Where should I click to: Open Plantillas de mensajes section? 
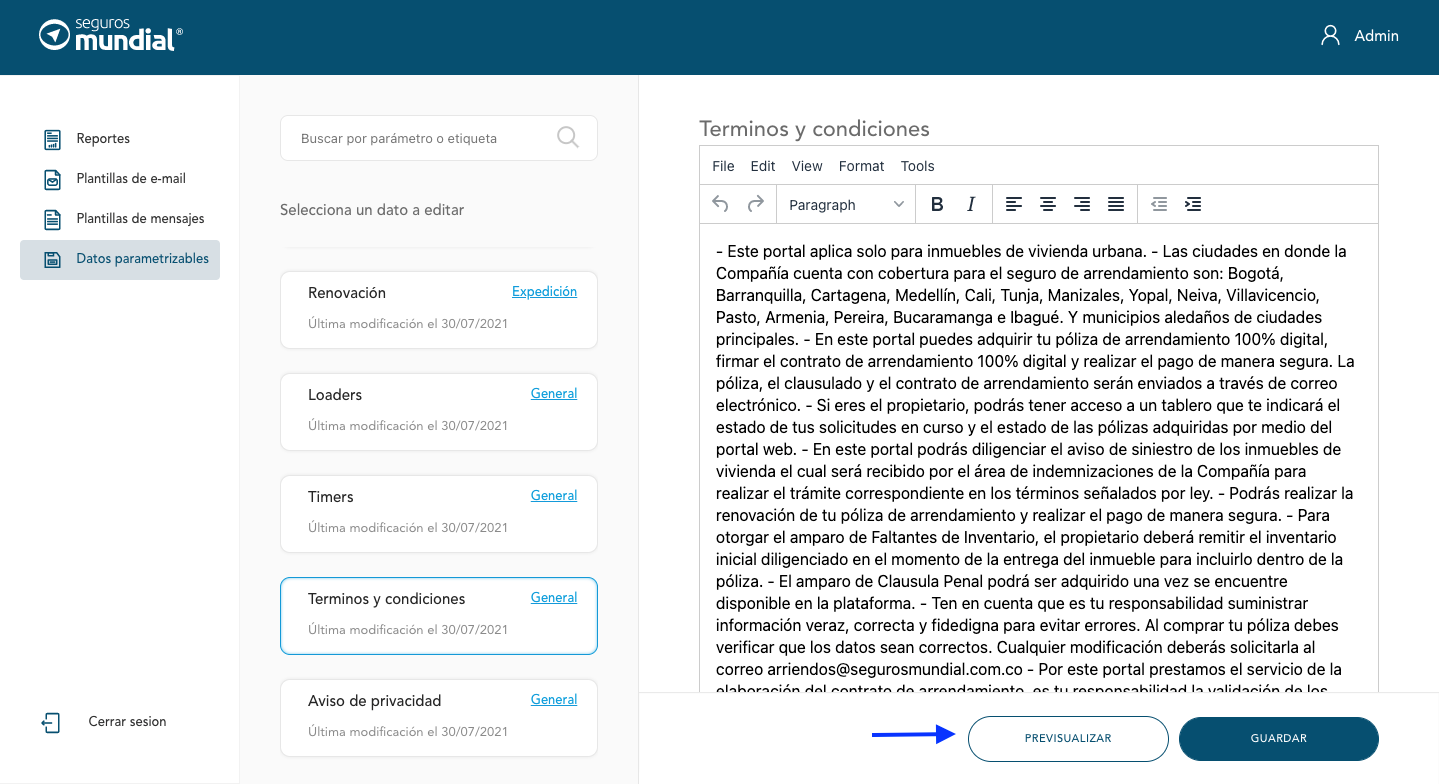coord(140,219)
